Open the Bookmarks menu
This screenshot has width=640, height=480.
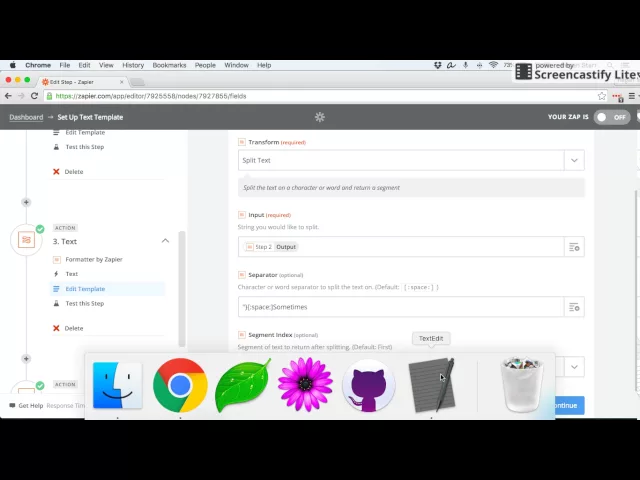pyautogui.click(x=169, y=65)
